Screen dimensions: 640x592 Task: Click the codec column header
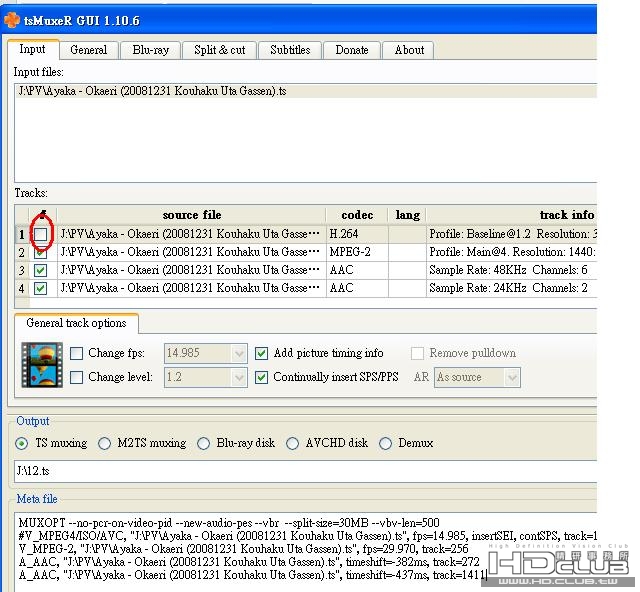[x=357, y=215]
